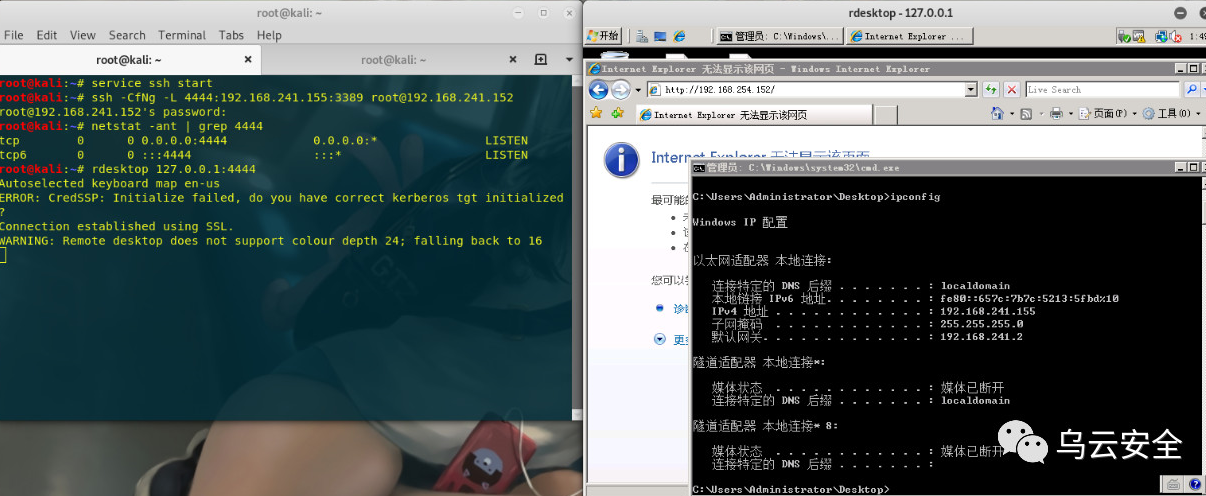Expand the IE address bar history dropdown
Screen dimensions: 1206x496
971,89
